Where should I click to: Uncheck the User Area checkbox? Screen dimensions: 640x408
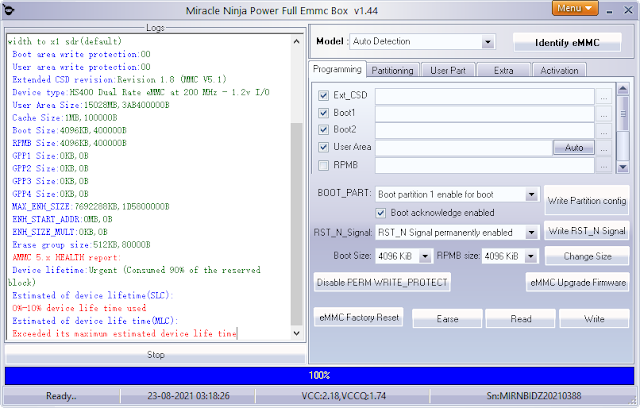(323, 147)
